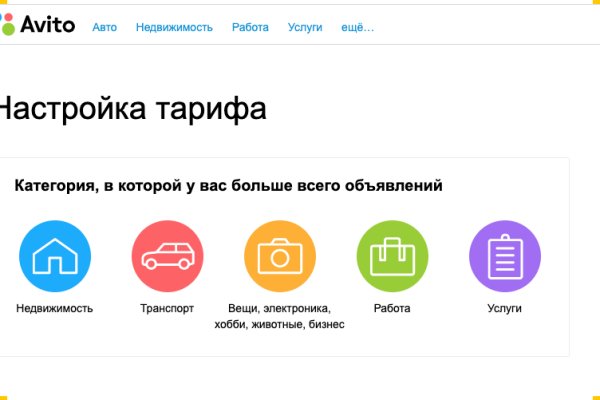Image resolution: width=600 pixels, height=400 pixels.
Task: Open Недвижимость in the top navigation bar
Action: [174, 27]
